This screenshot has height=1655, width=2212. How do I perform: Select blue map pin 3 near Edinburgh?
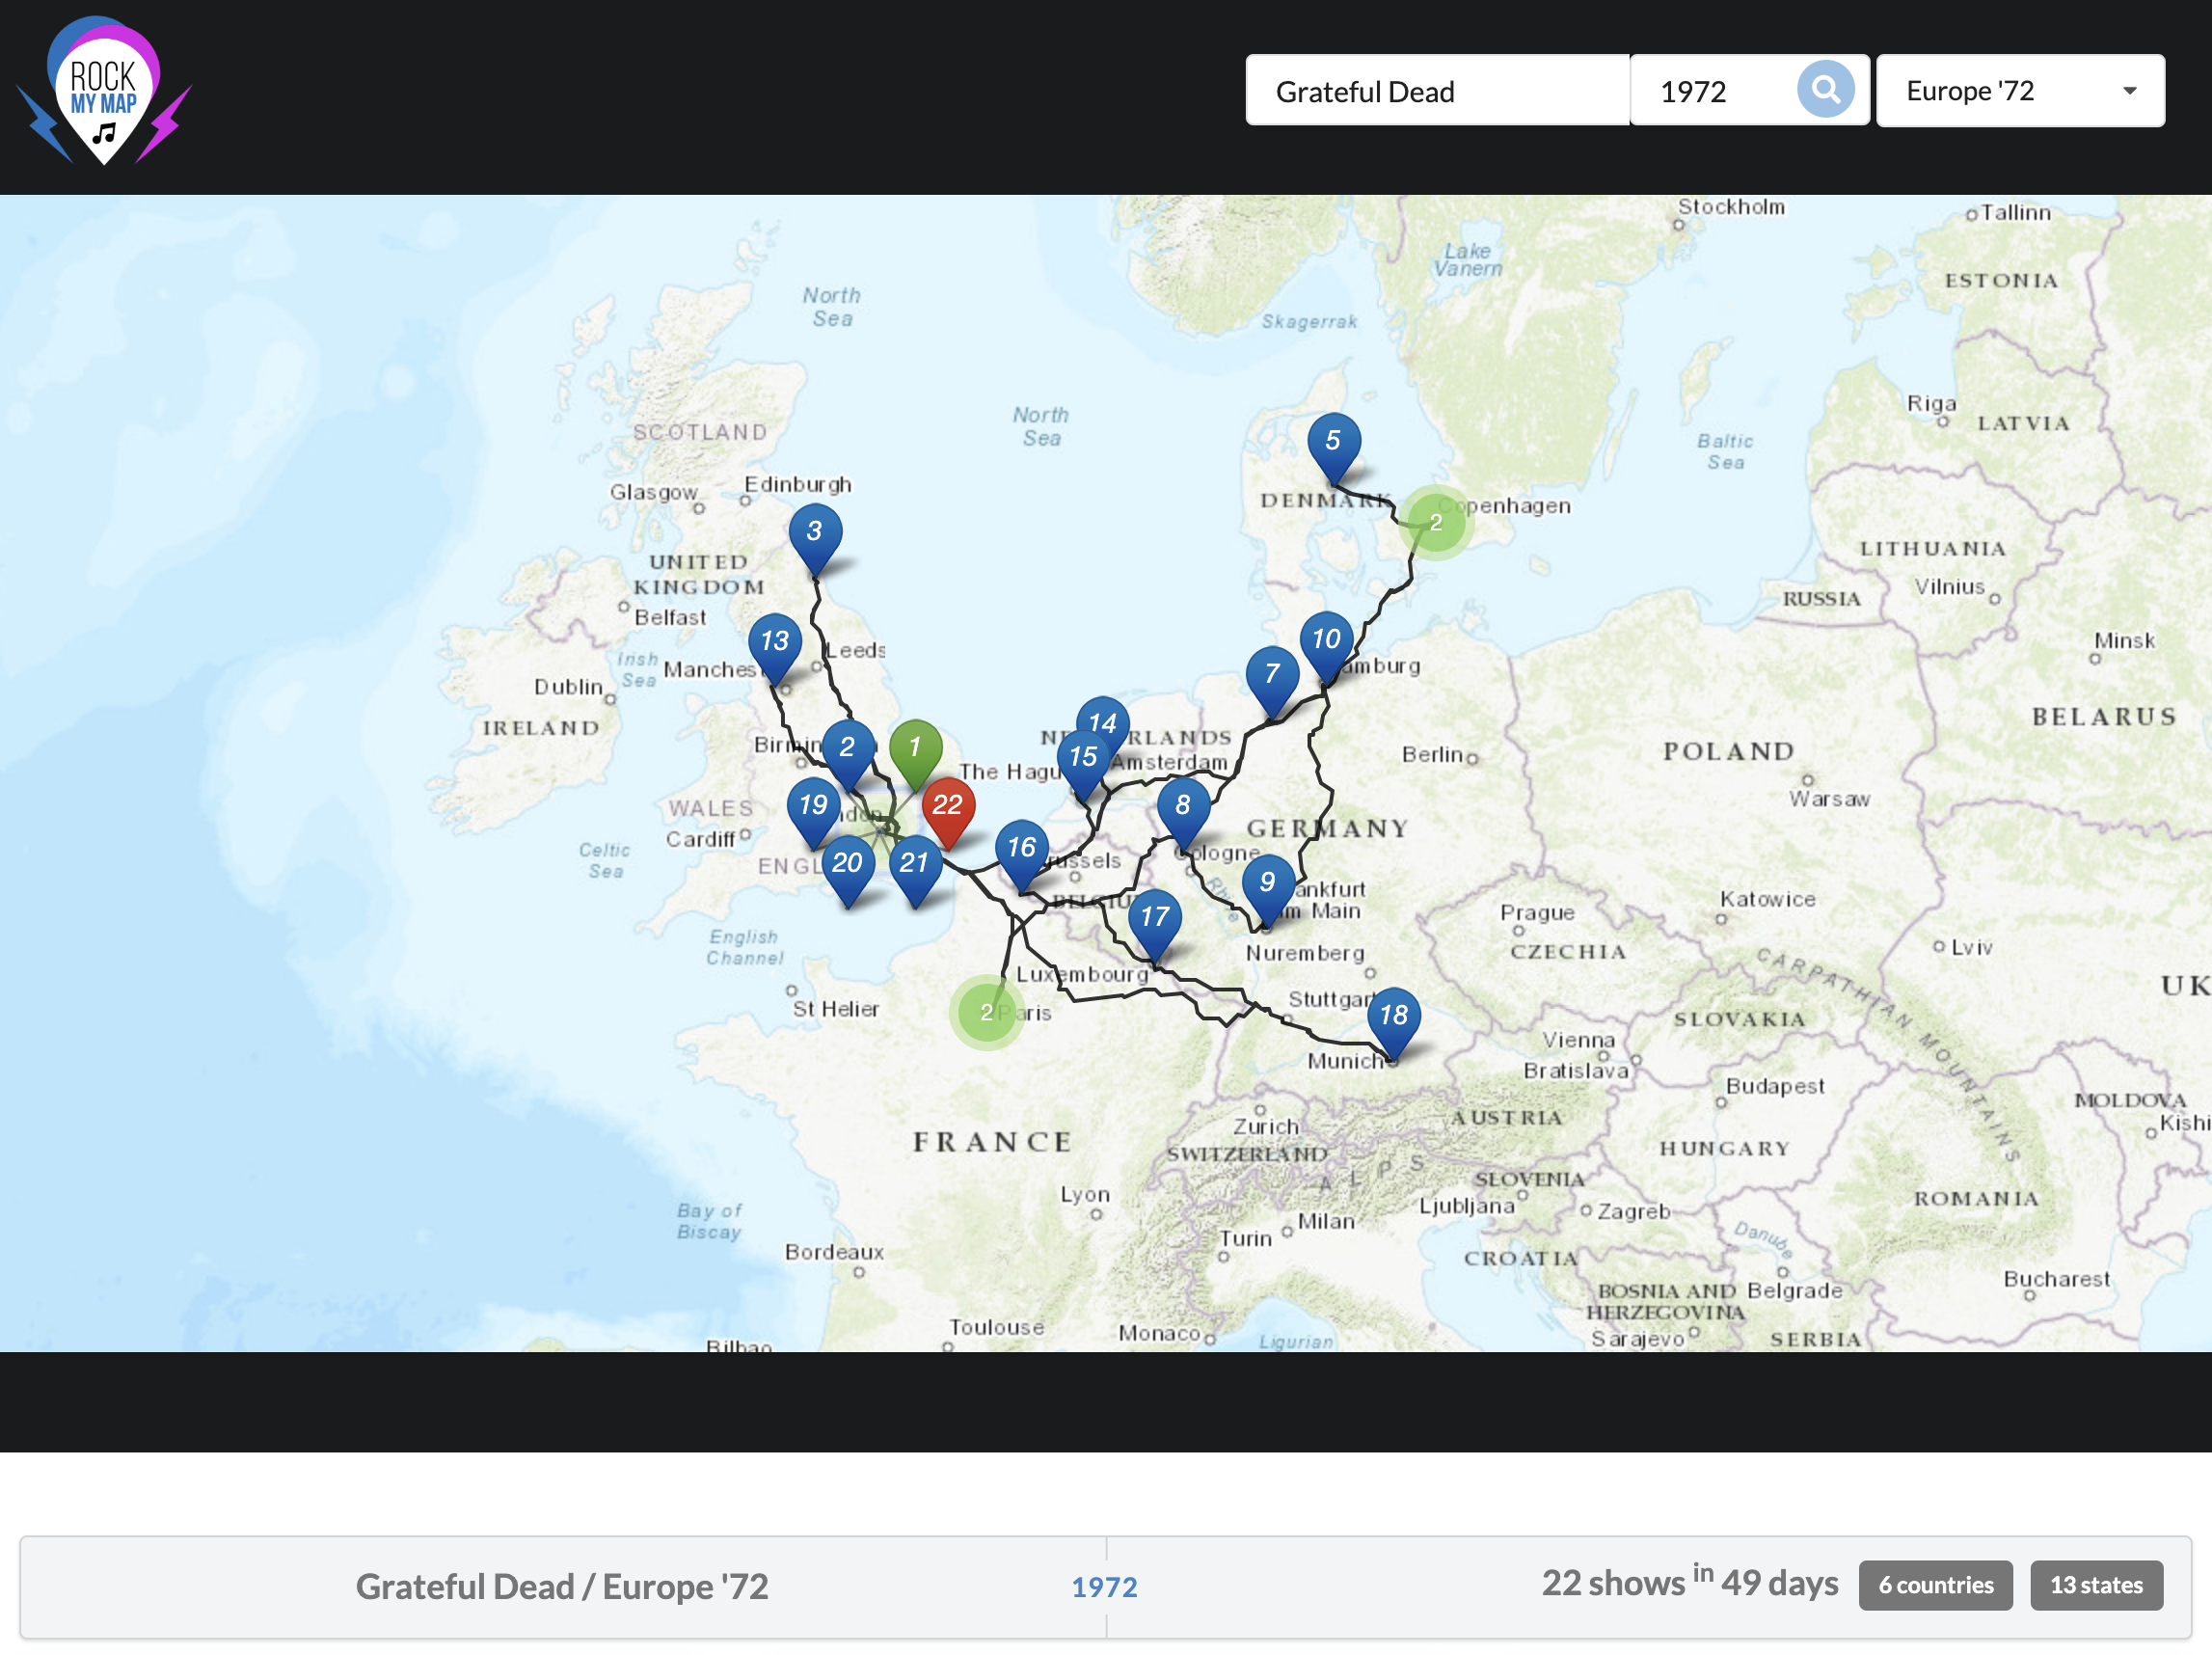(814, 532)
